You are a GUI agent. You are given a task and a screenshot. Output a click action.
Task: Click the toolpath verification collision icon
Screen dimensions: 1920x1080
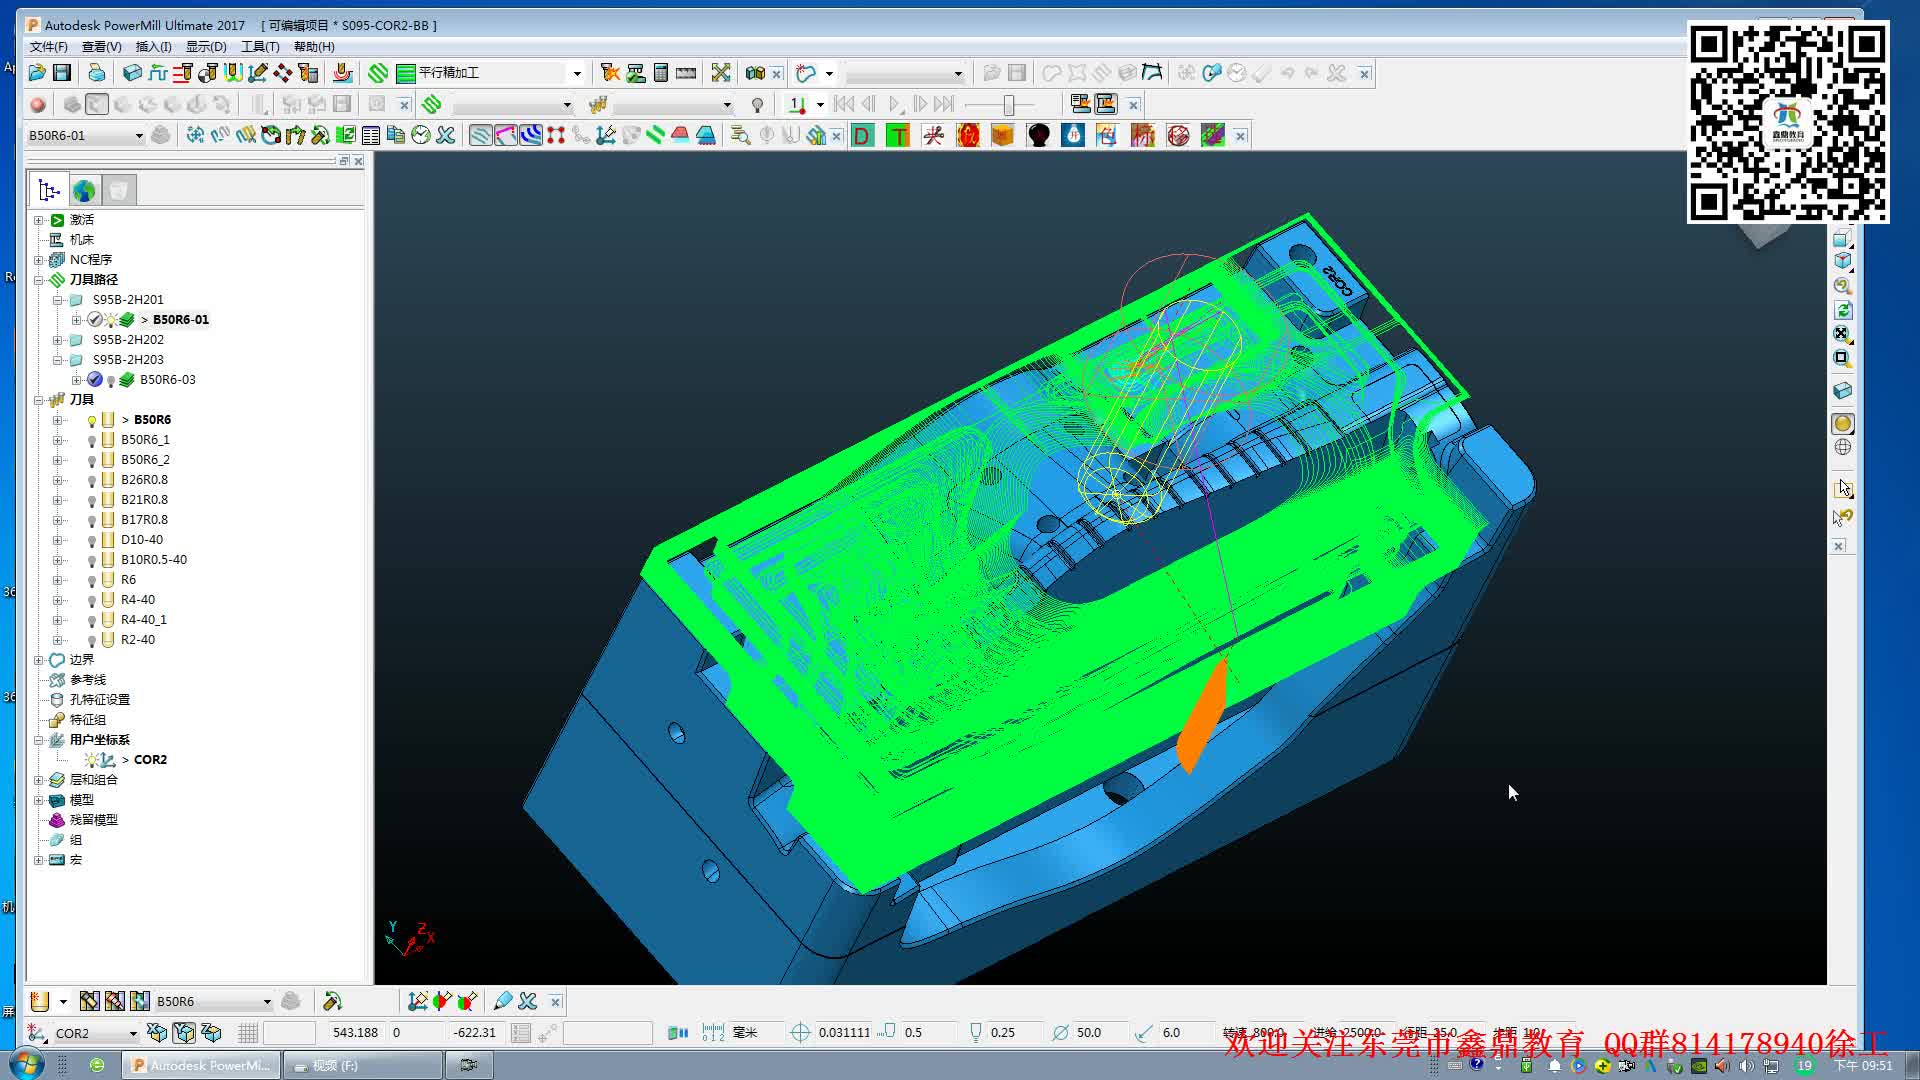point(610,73)
